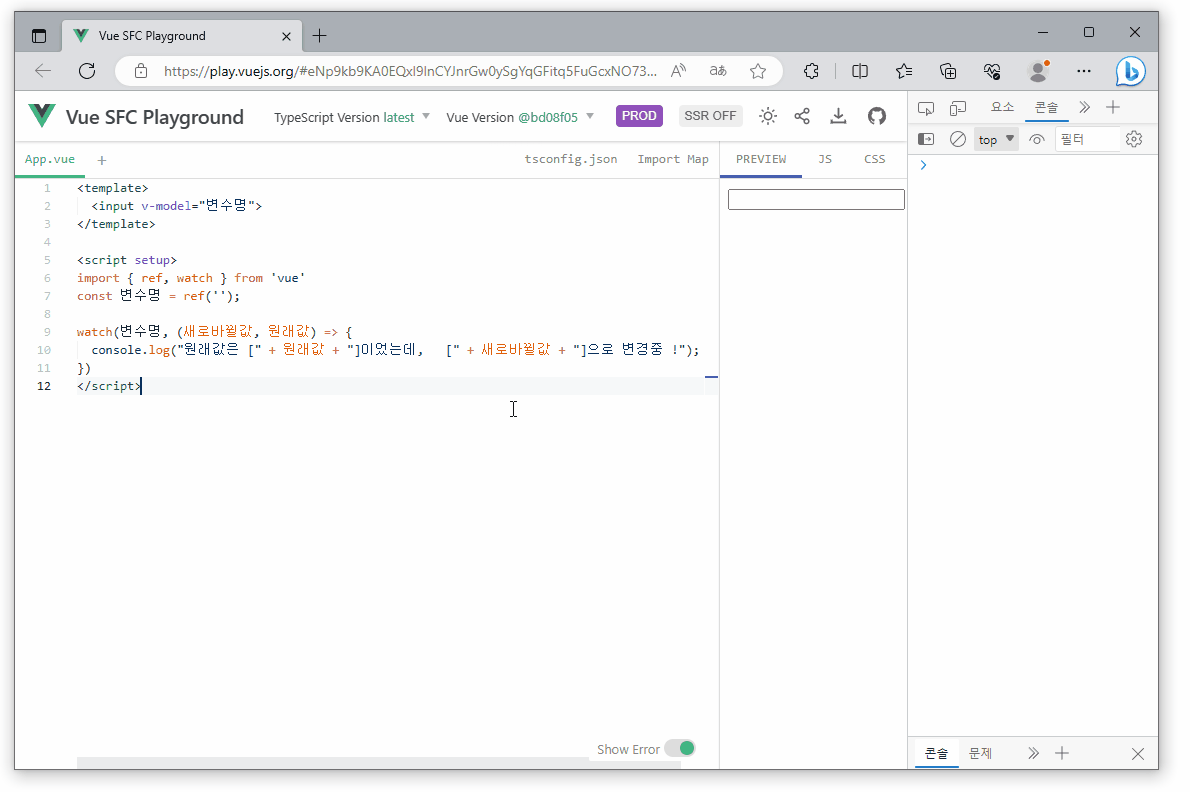Open the DevTools 요소 tab
The height and width of the screenshot is (792, 1190).
1002,108
